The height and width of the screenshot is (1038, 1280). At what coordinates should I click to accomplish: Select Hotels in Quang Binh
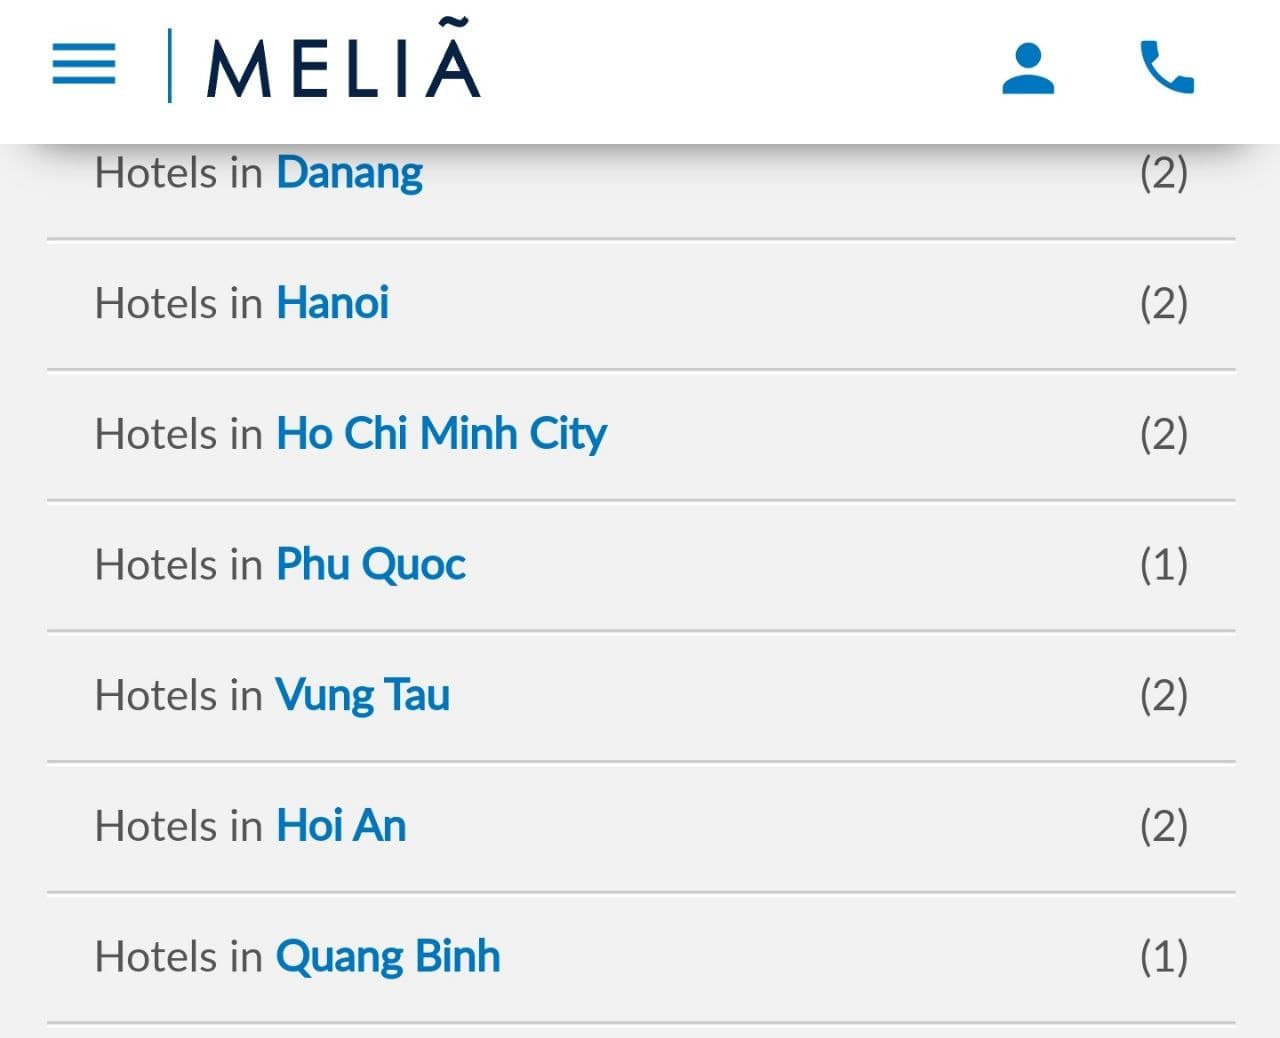pos(388,956)
